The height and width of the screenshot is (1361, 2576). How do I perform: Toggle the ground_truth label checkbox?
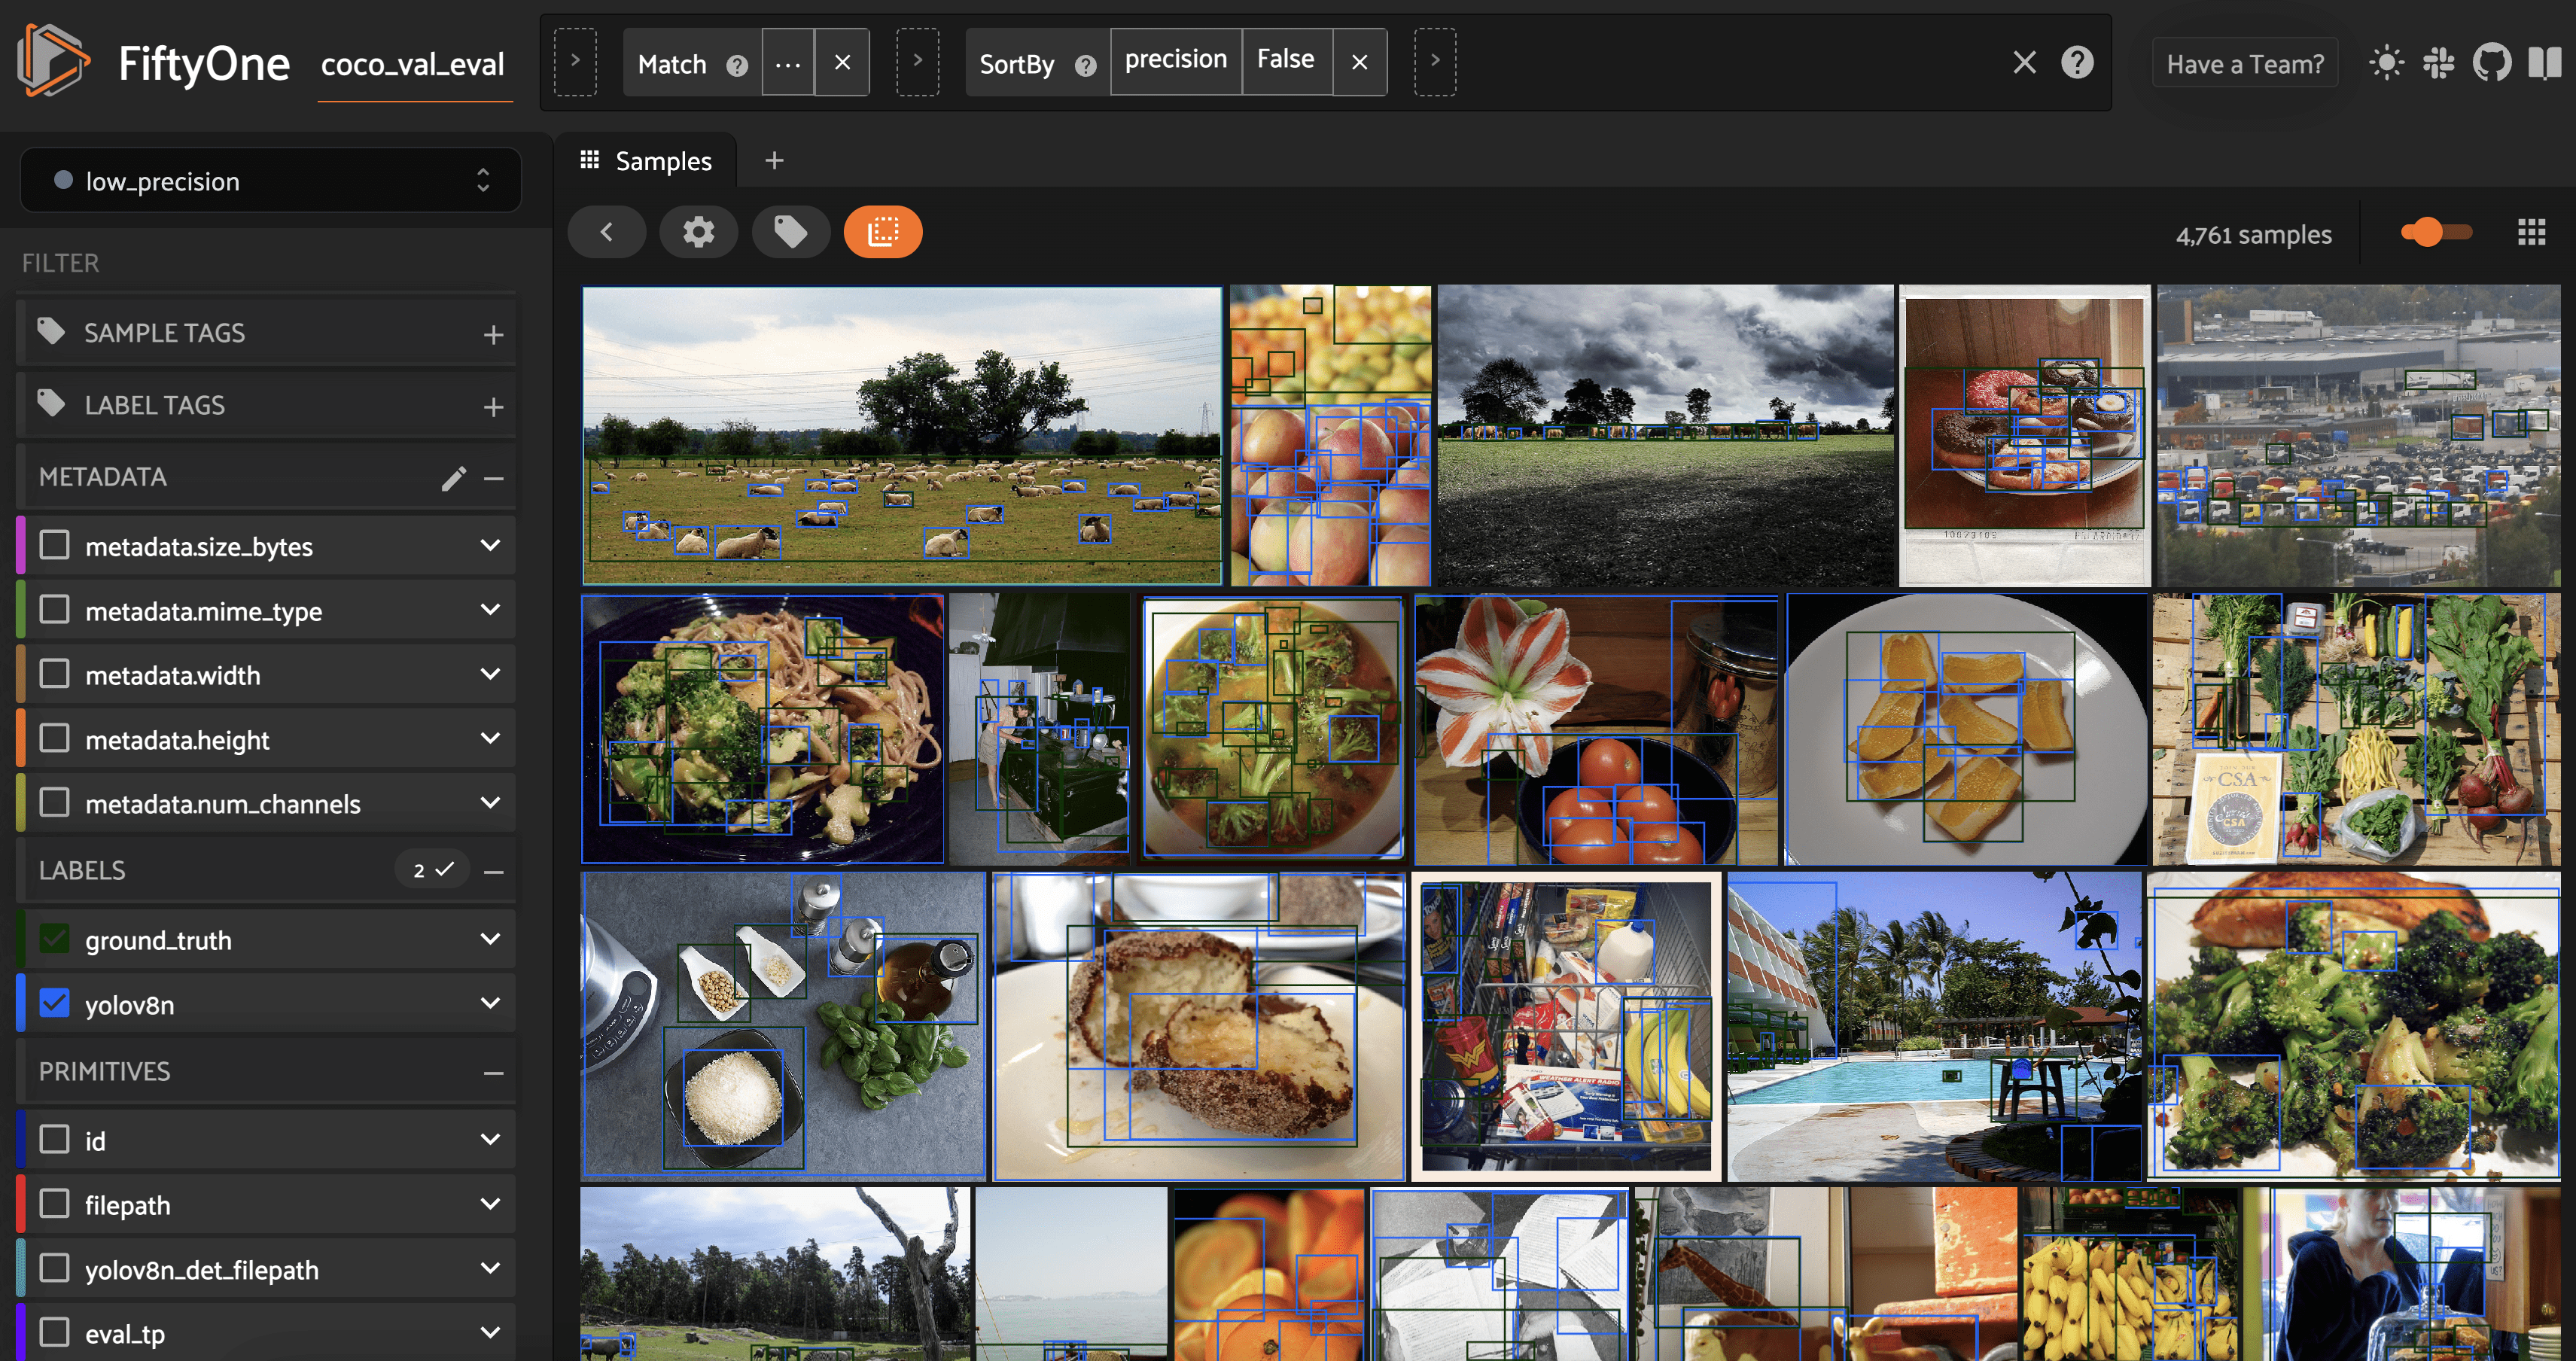tap(55, 939)
